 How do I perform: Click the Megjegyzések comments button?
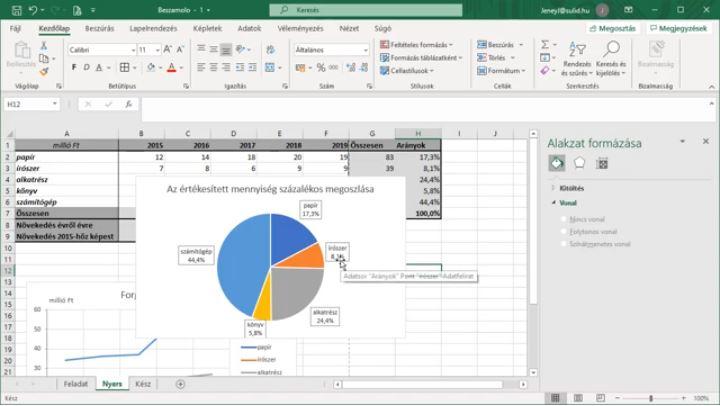click(676, 29)
